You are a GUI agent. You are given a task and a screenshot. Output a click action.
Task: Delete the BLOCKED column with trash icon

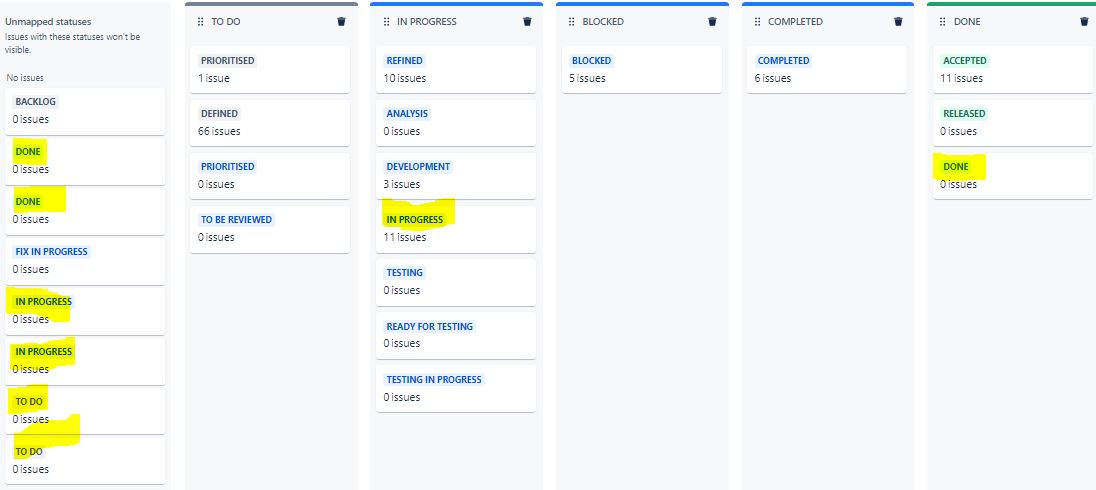[x=712, y=22]
